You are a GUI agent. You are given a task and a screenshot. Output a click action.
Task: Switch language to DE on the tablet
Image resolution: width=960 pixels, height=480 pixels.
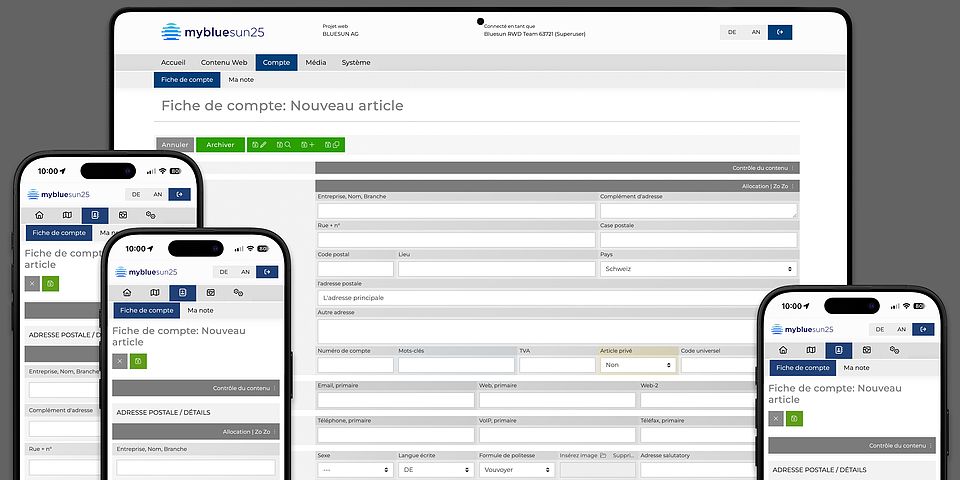[732, 32]
